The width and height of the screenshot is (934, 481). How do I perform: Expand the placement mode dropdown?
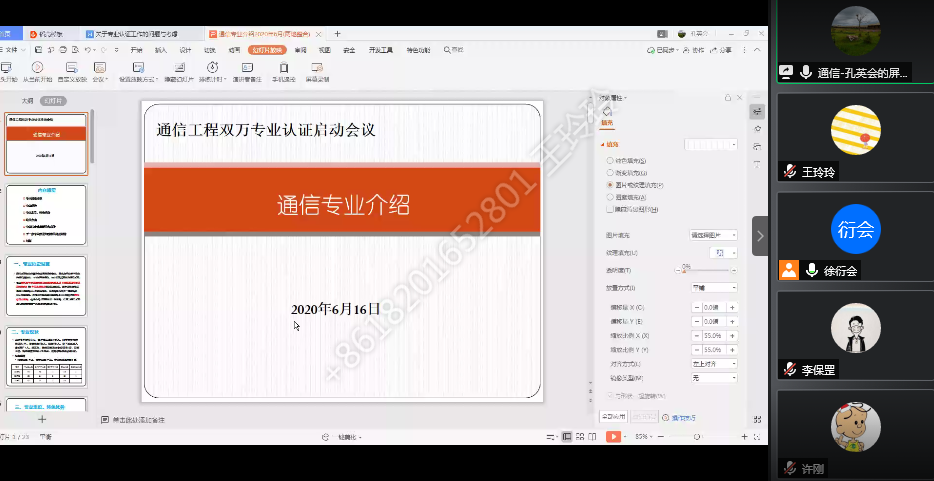[x=714, y=287]
